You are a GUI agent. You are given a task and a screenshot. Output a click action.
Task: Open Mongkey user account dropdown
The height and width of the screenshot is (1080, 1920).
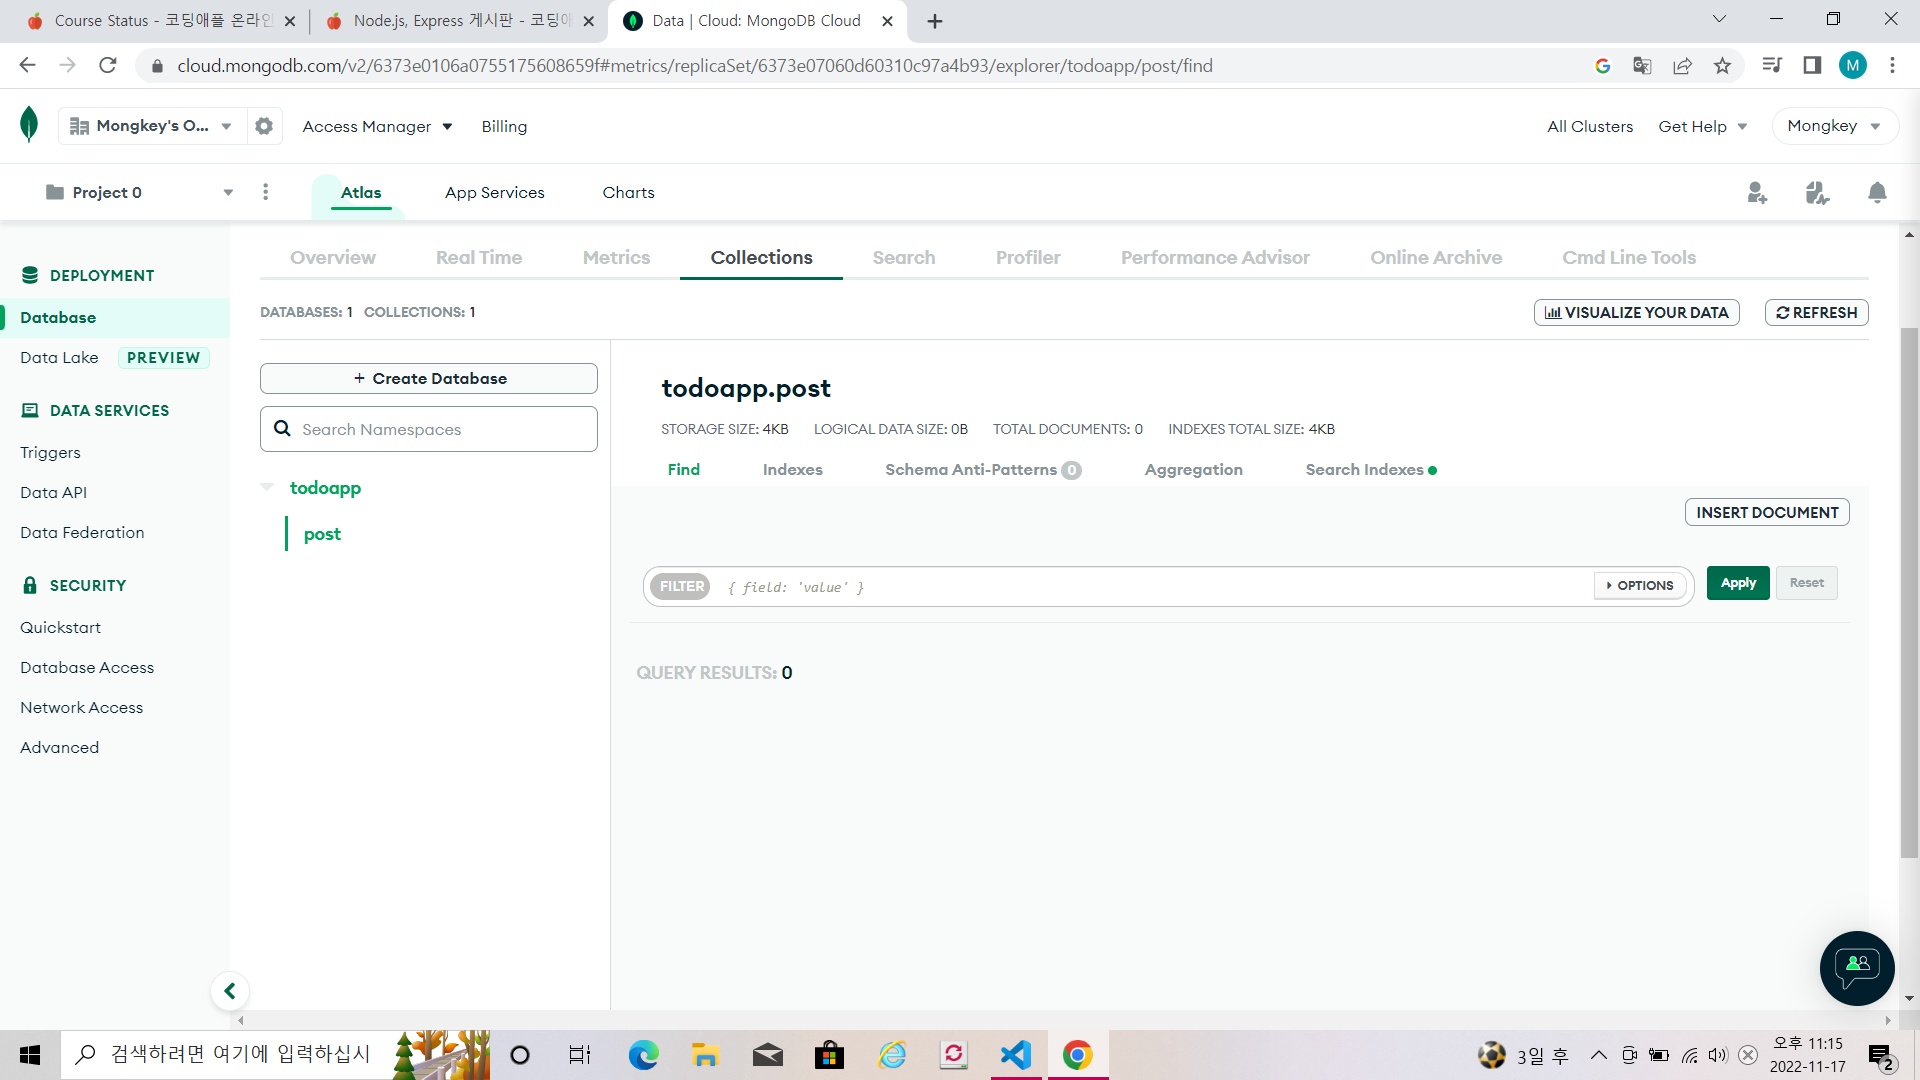pos(1834,126)
